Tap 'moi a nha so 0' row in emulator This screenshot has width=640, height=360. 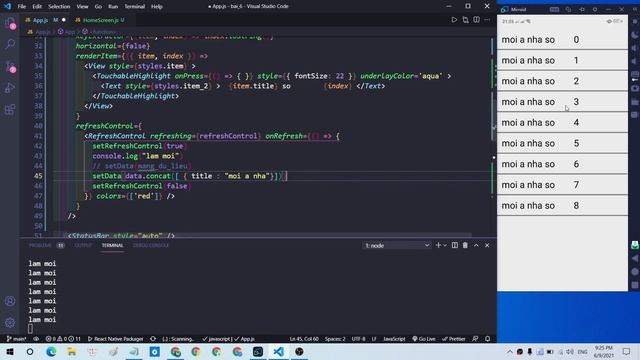click(x=562, y=40)
